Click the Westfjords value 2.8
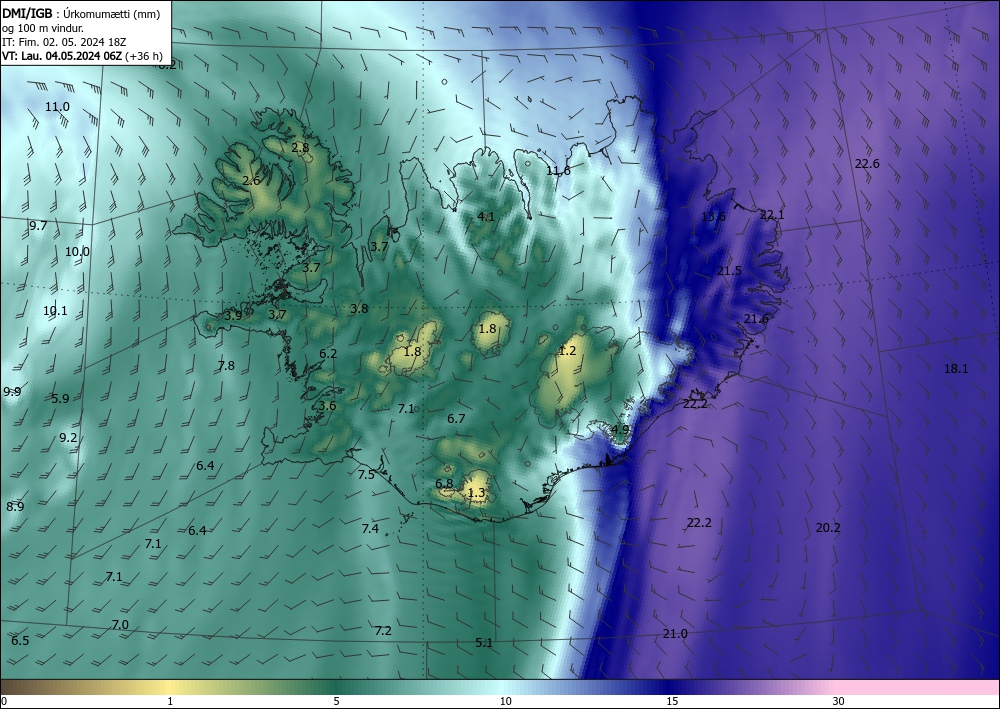The width and height of the screenshot is (1000, 709). (300, 147)
